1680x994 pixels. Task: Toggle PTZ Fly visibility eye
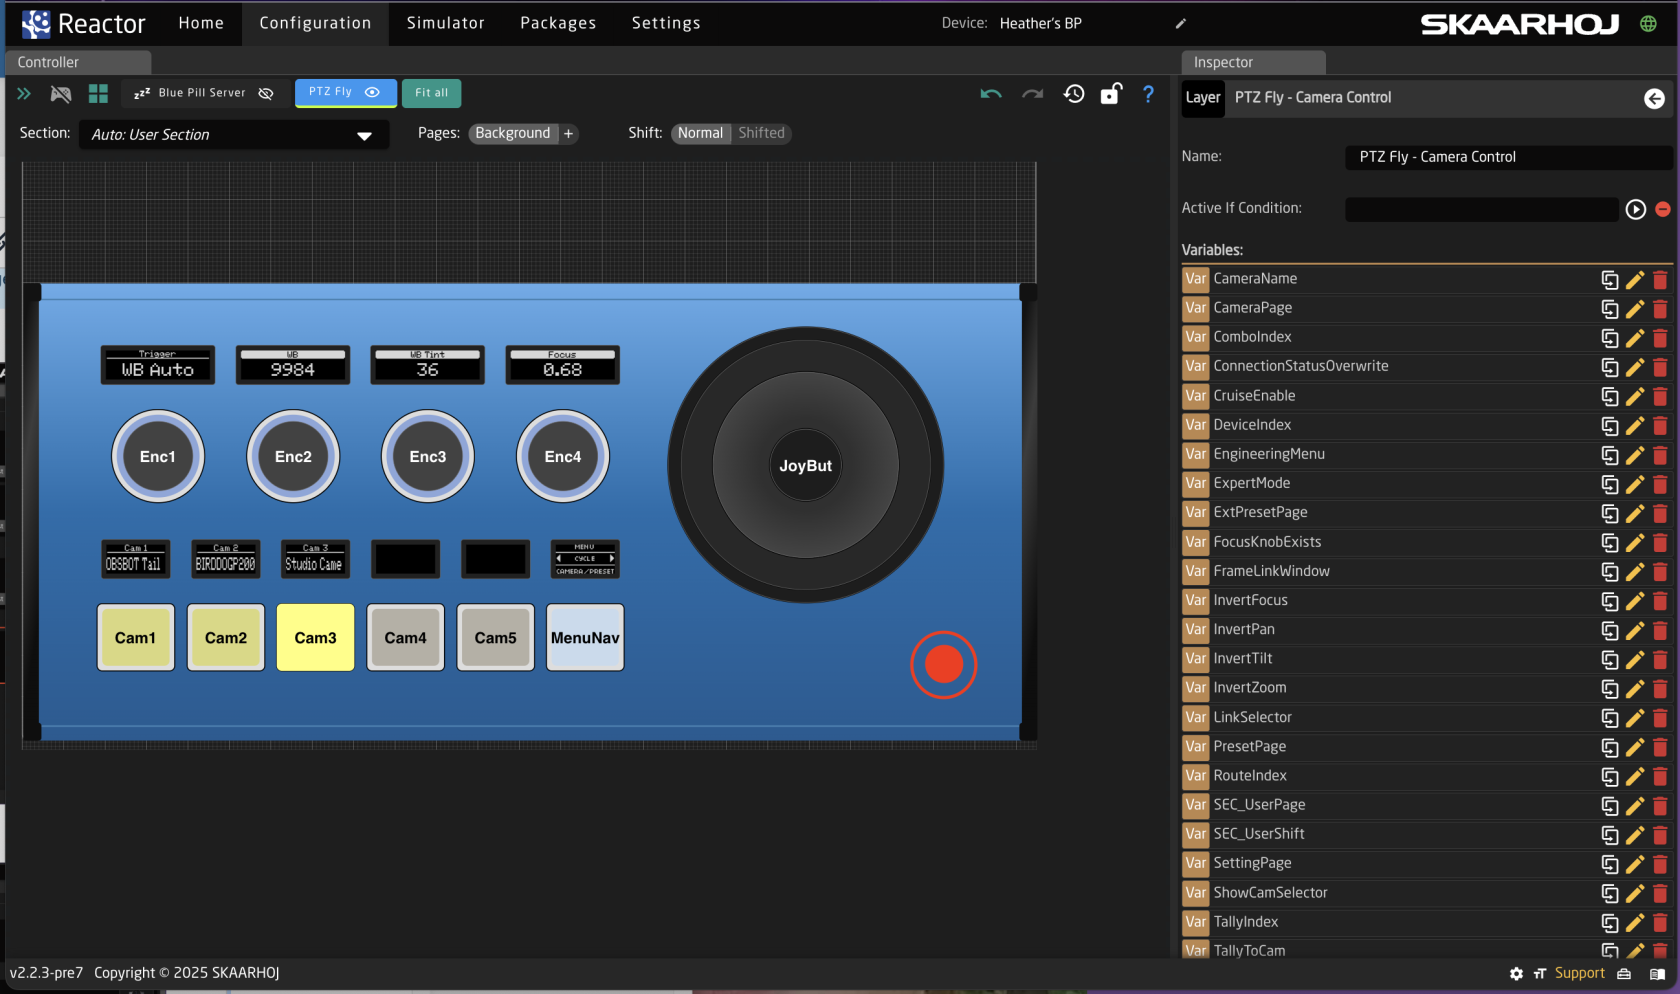[373, 92]
